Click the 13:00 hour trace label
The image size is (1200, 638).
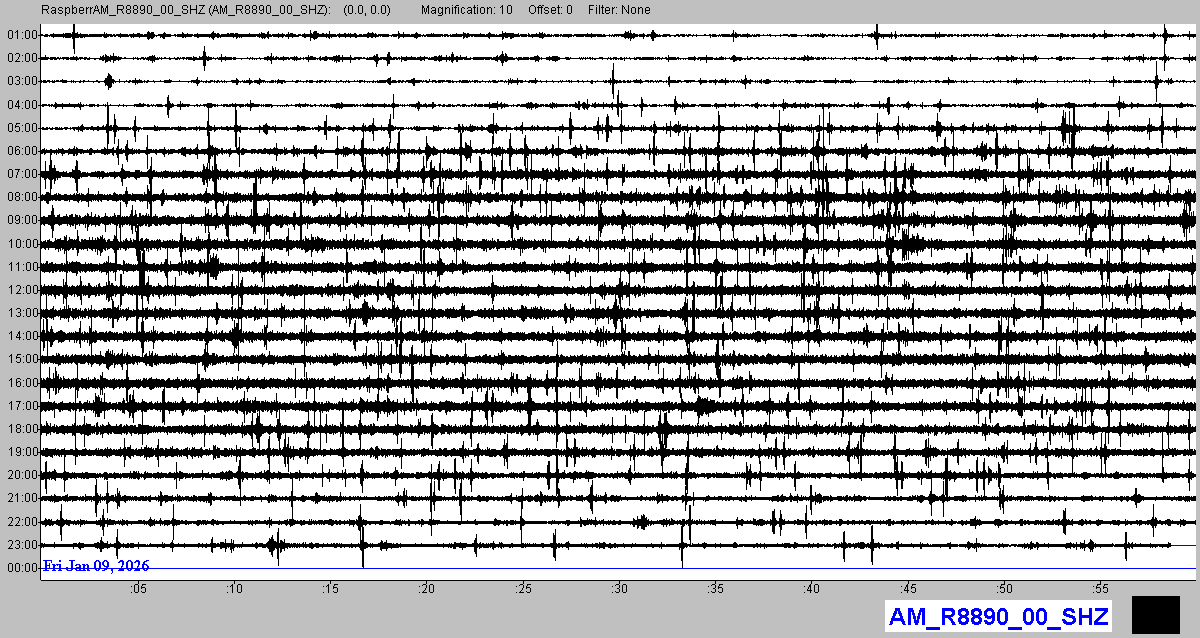click(x=21, y=313)
